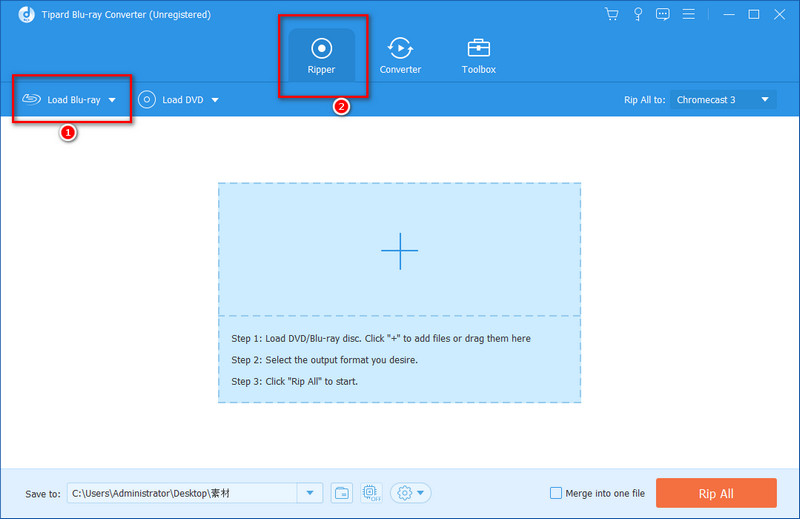Check Merge into one file

tap(556, 493)
